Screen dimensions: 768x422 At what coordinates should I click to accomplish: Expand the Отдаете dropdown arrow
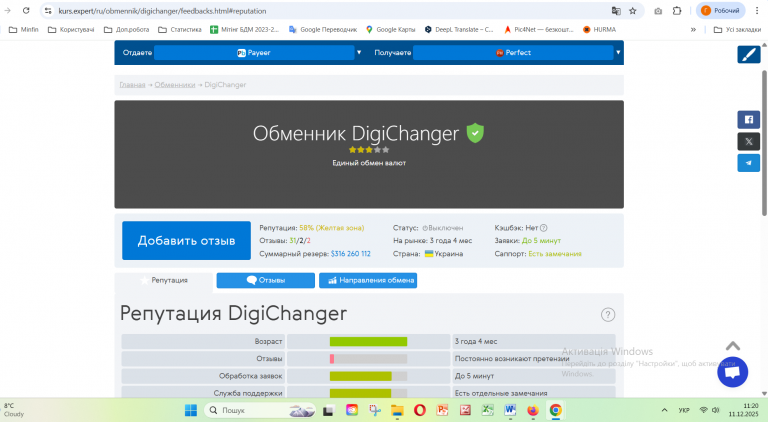point(359,52)
